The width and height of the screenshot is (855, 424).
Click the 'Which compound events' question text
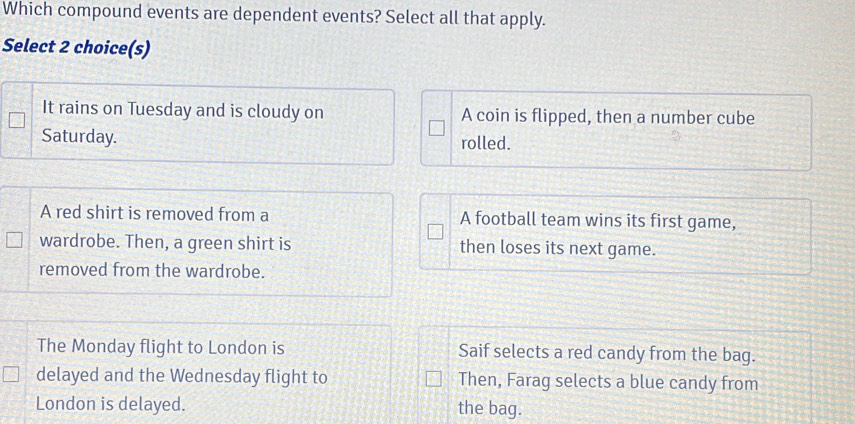[274, 18]
